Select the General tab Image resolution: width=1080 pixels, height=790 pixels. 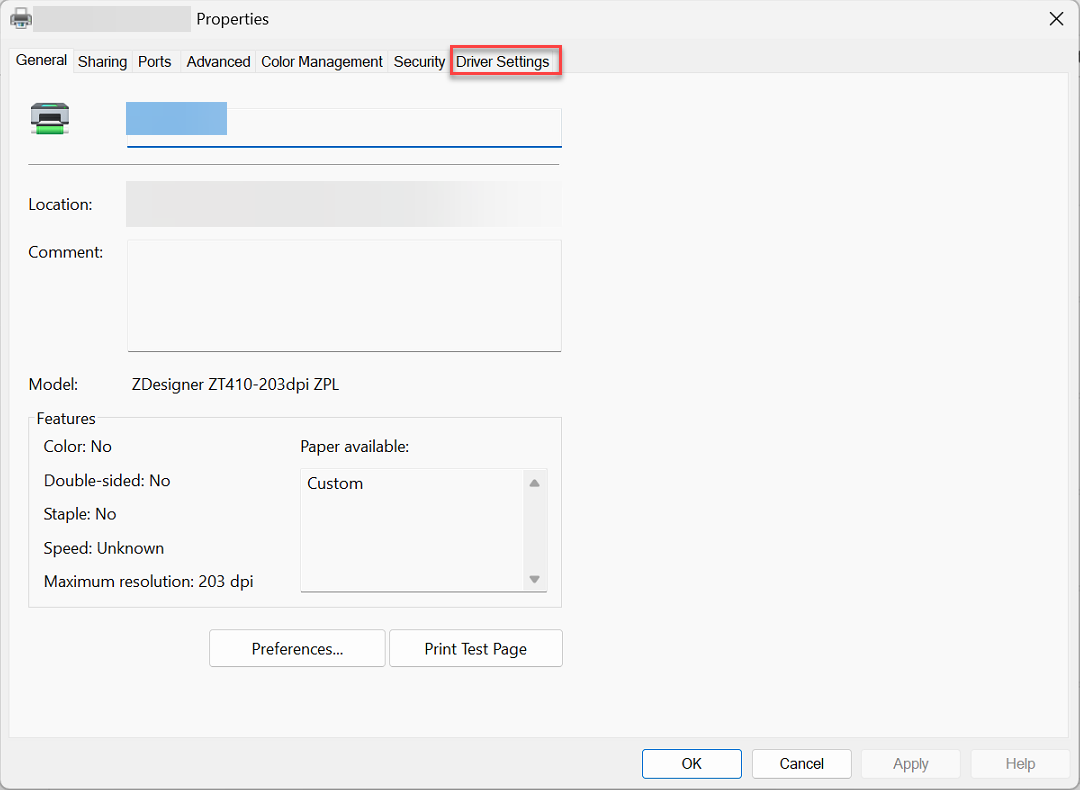tap(41, 60)
